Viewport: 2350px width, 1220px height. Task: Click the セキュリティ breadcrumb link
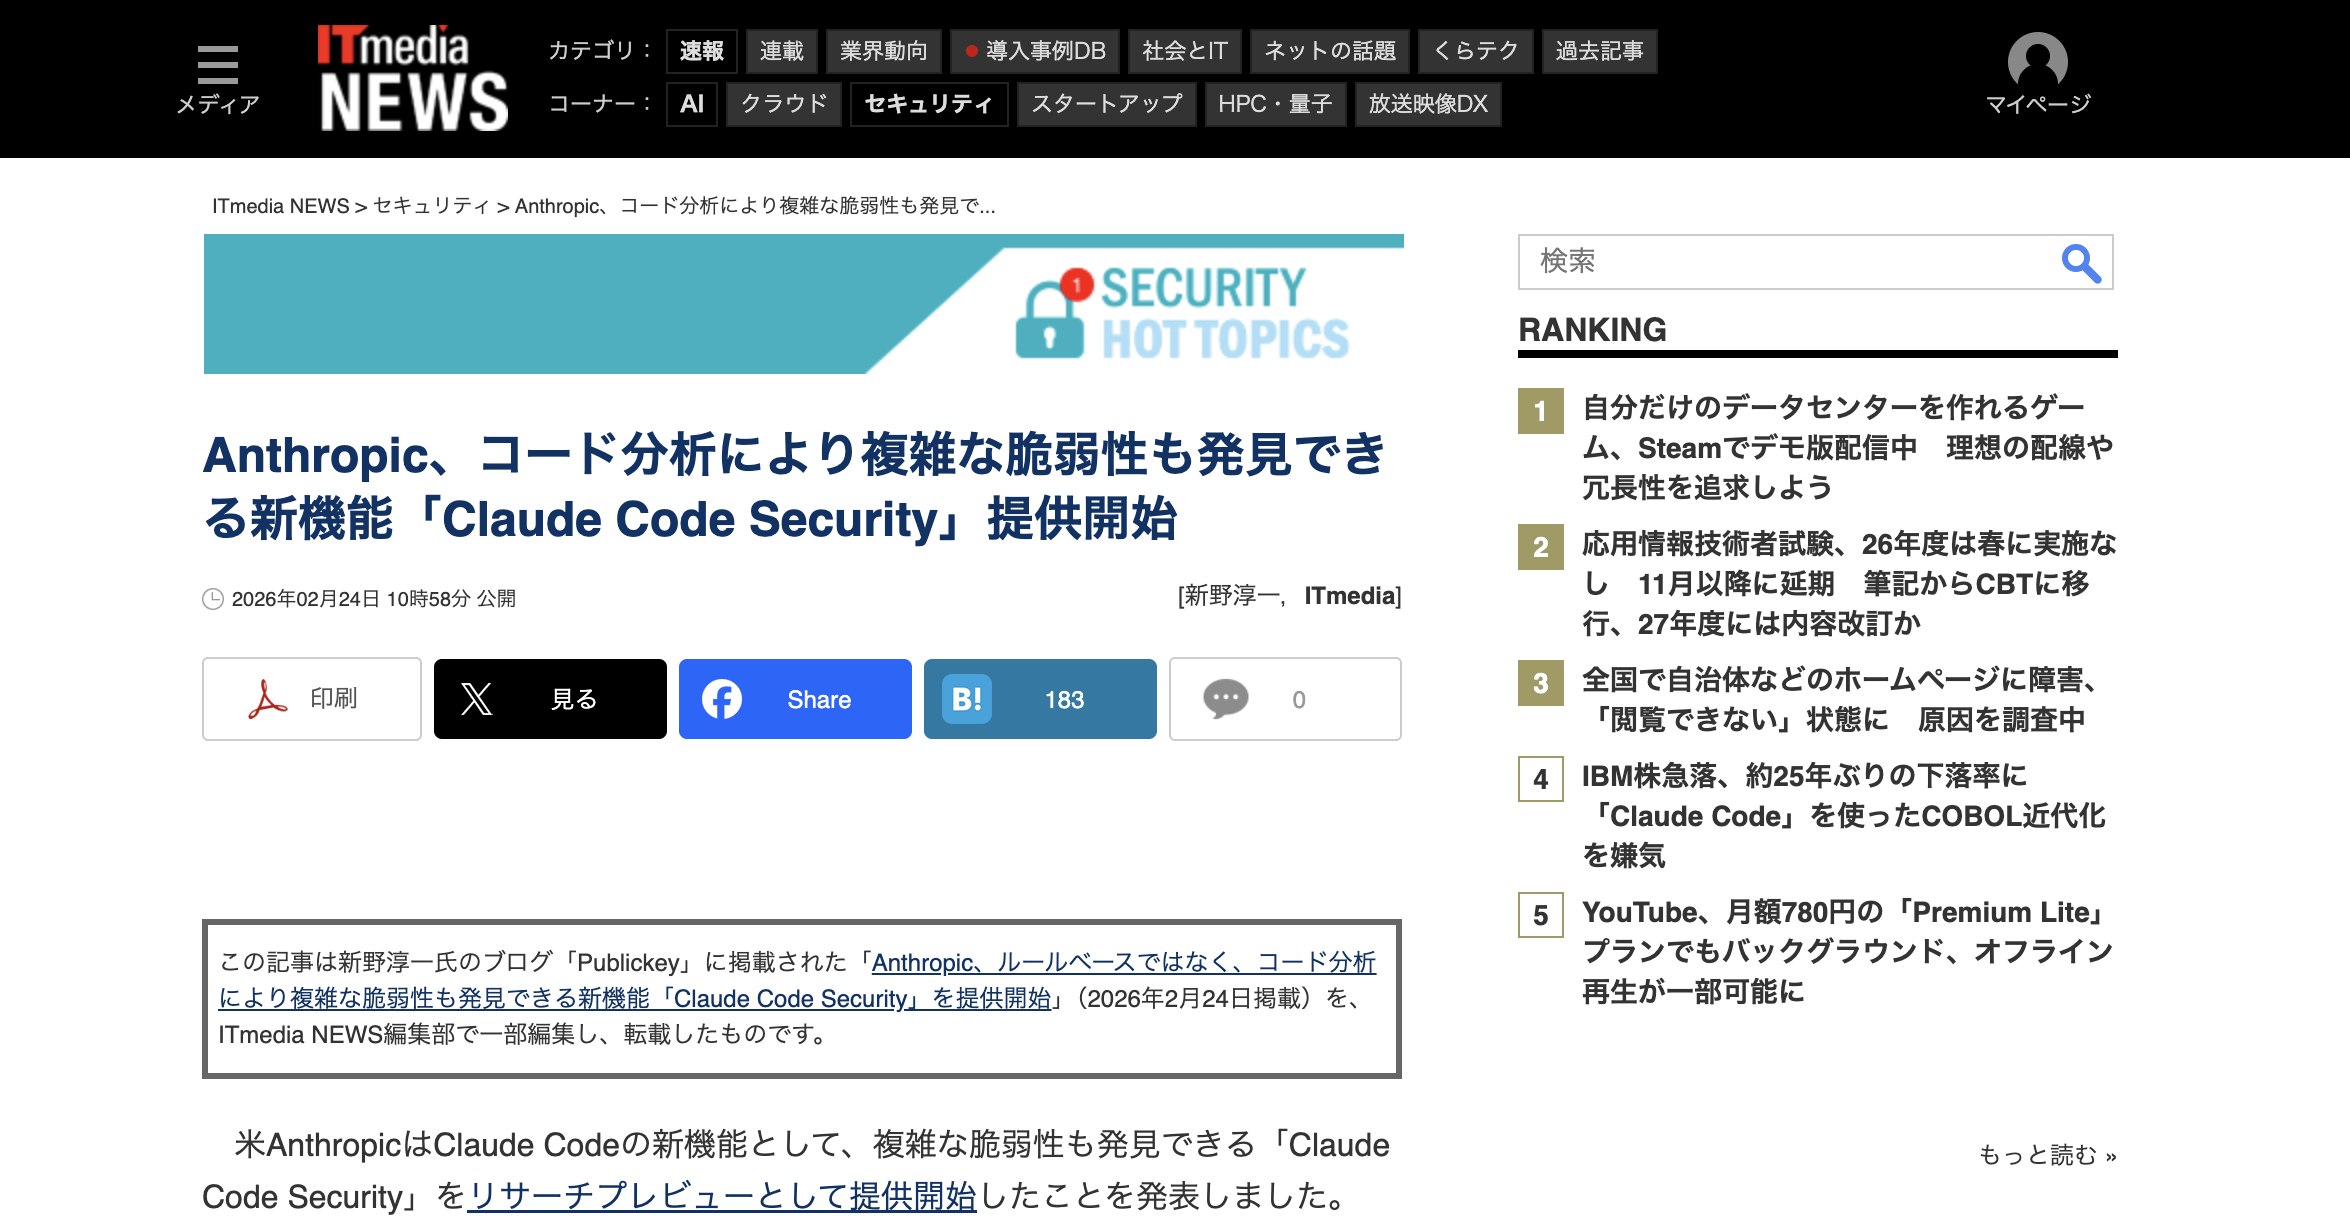coord(431,206)
